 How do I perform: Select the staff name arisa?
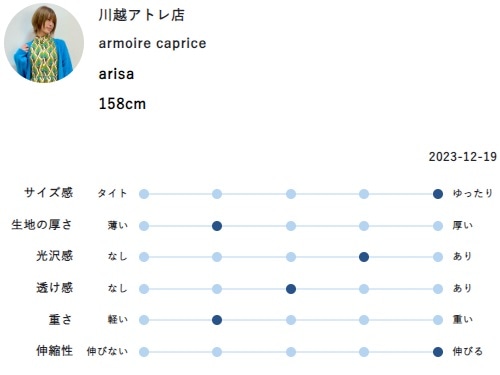[x=116, y=74]
